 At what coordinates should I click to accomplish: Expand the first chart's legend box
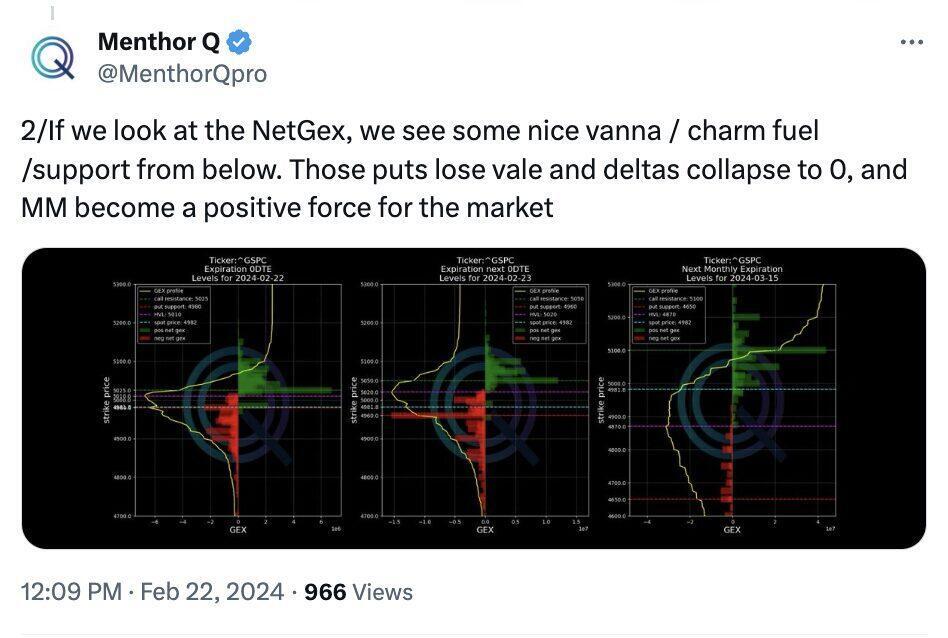172,312
